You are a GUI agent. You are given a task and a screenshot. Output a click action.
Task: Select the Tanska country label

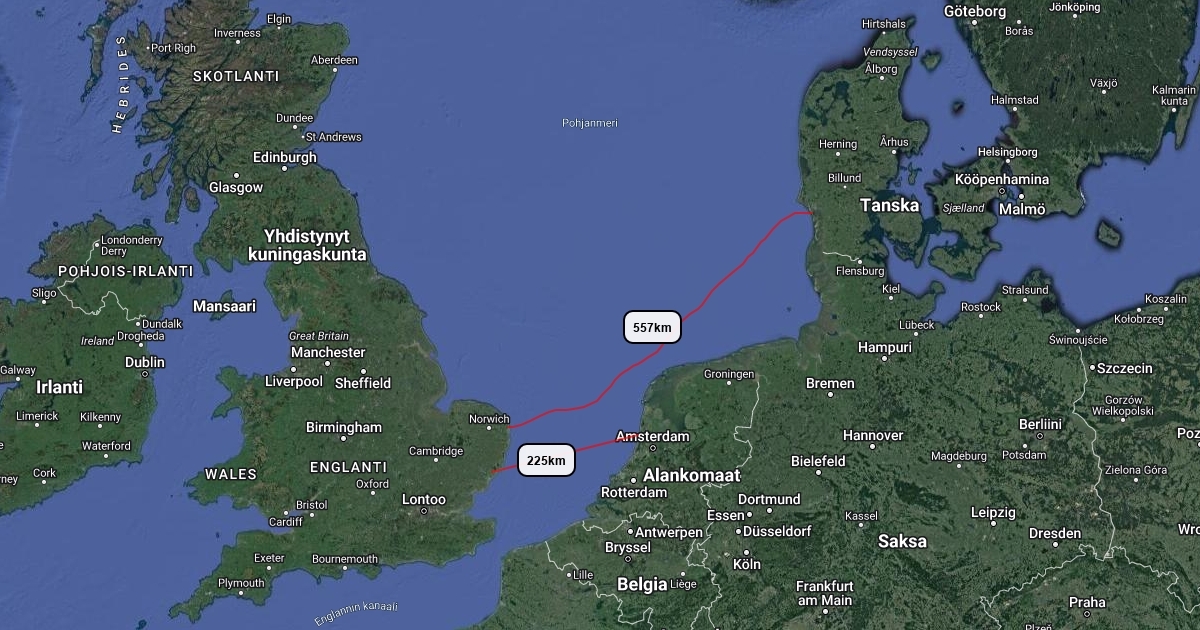click(x=889, y=205)
